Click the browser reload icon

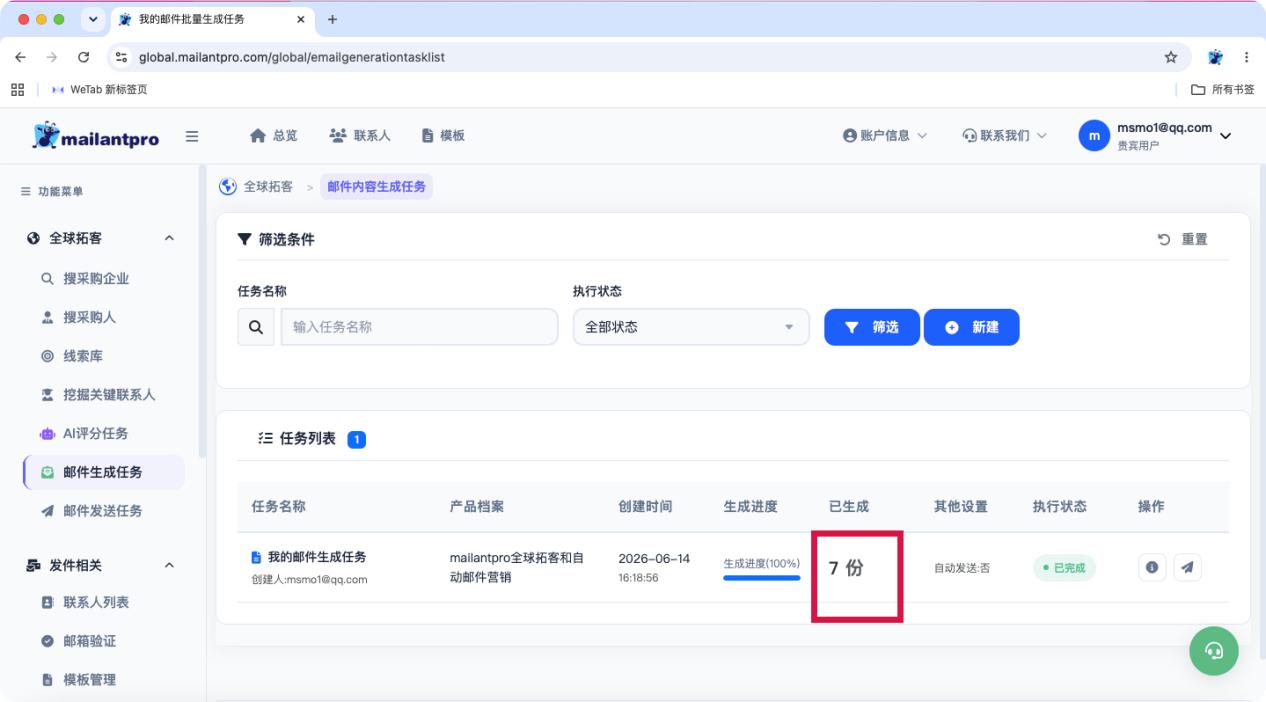83,57
